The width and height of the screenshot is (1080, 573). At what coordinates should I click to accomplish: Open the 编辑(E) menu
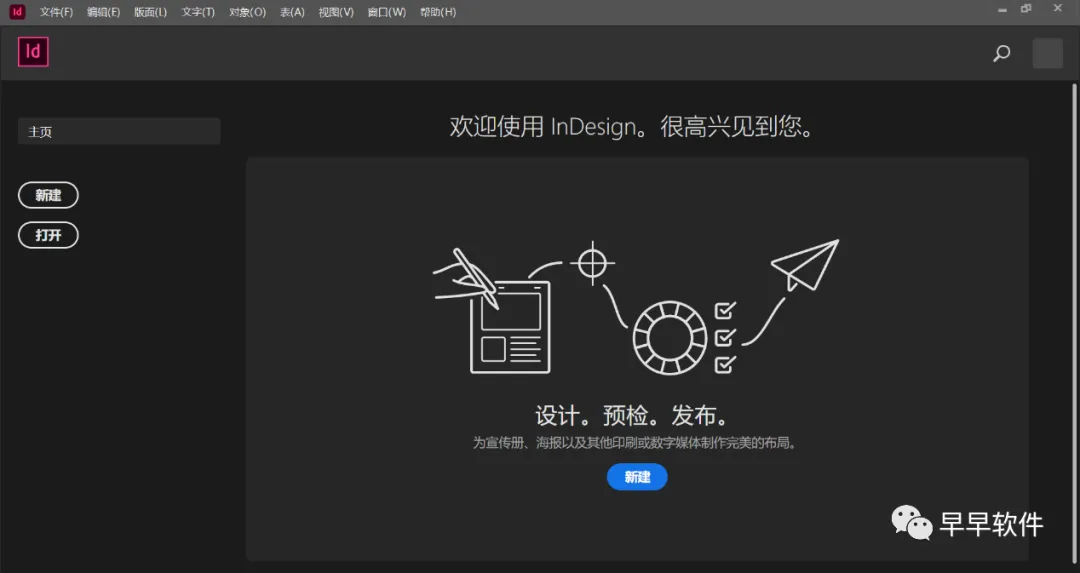(103, 12)
